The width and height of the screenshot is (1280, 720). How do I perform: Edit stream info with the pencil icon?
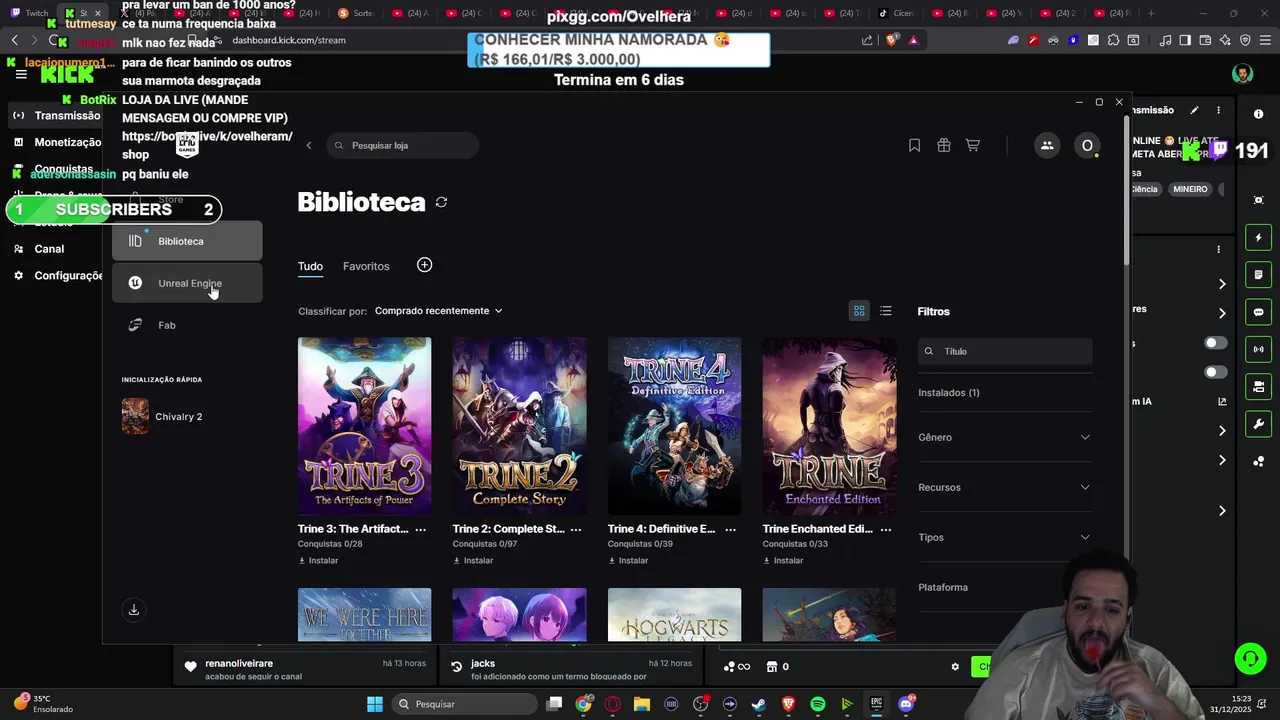point(1194,110)
